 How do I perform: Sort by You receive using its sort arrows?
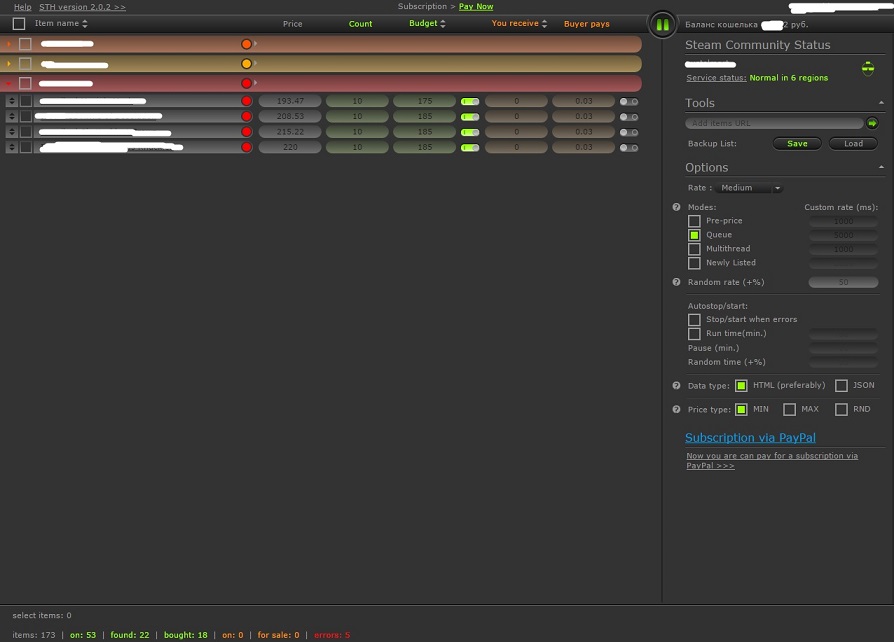[544, 23]
